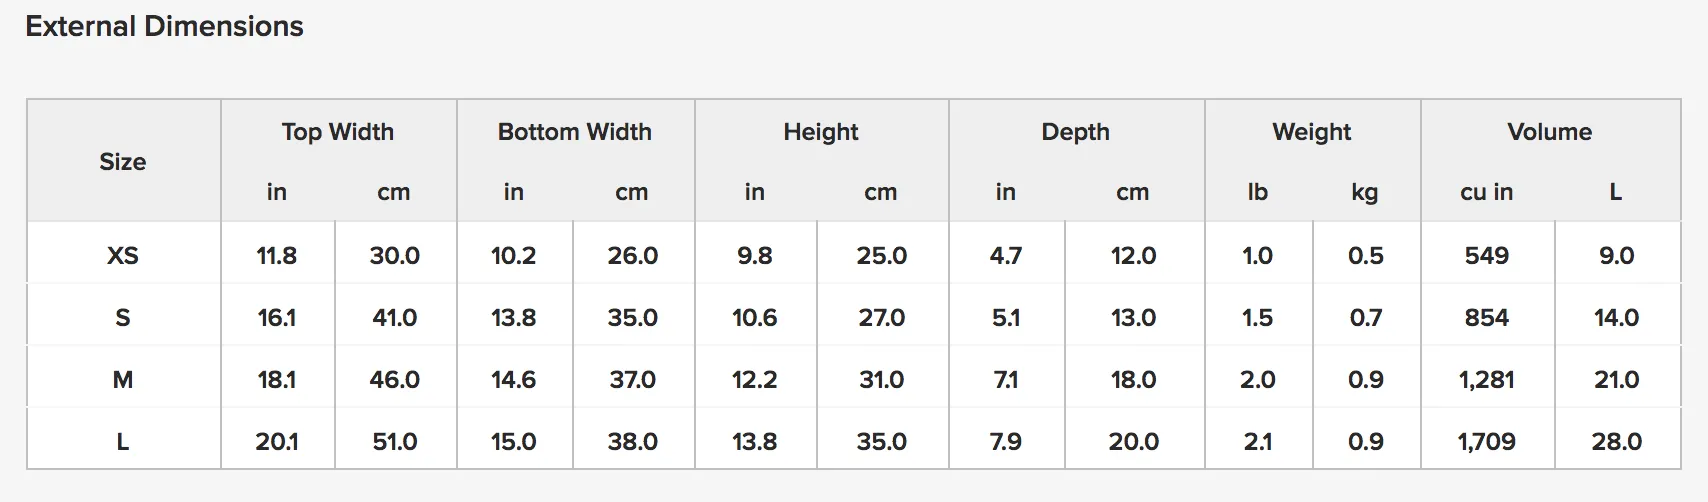
Task: Click the L volume value 1,709
Action: [x=1487, y=441]
